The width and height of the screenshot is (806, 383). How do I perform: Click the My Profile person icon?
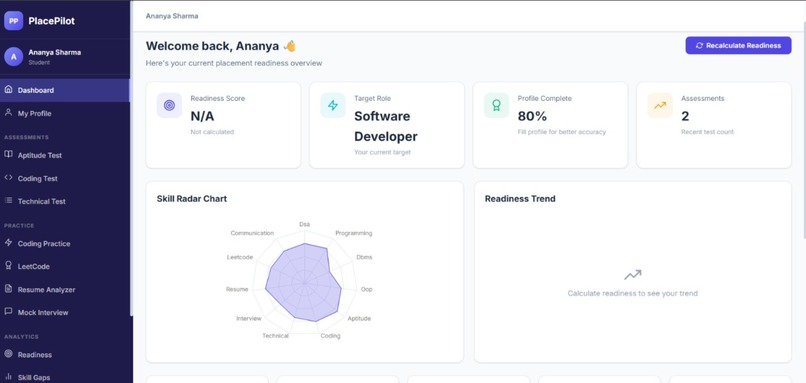point(8,113)
